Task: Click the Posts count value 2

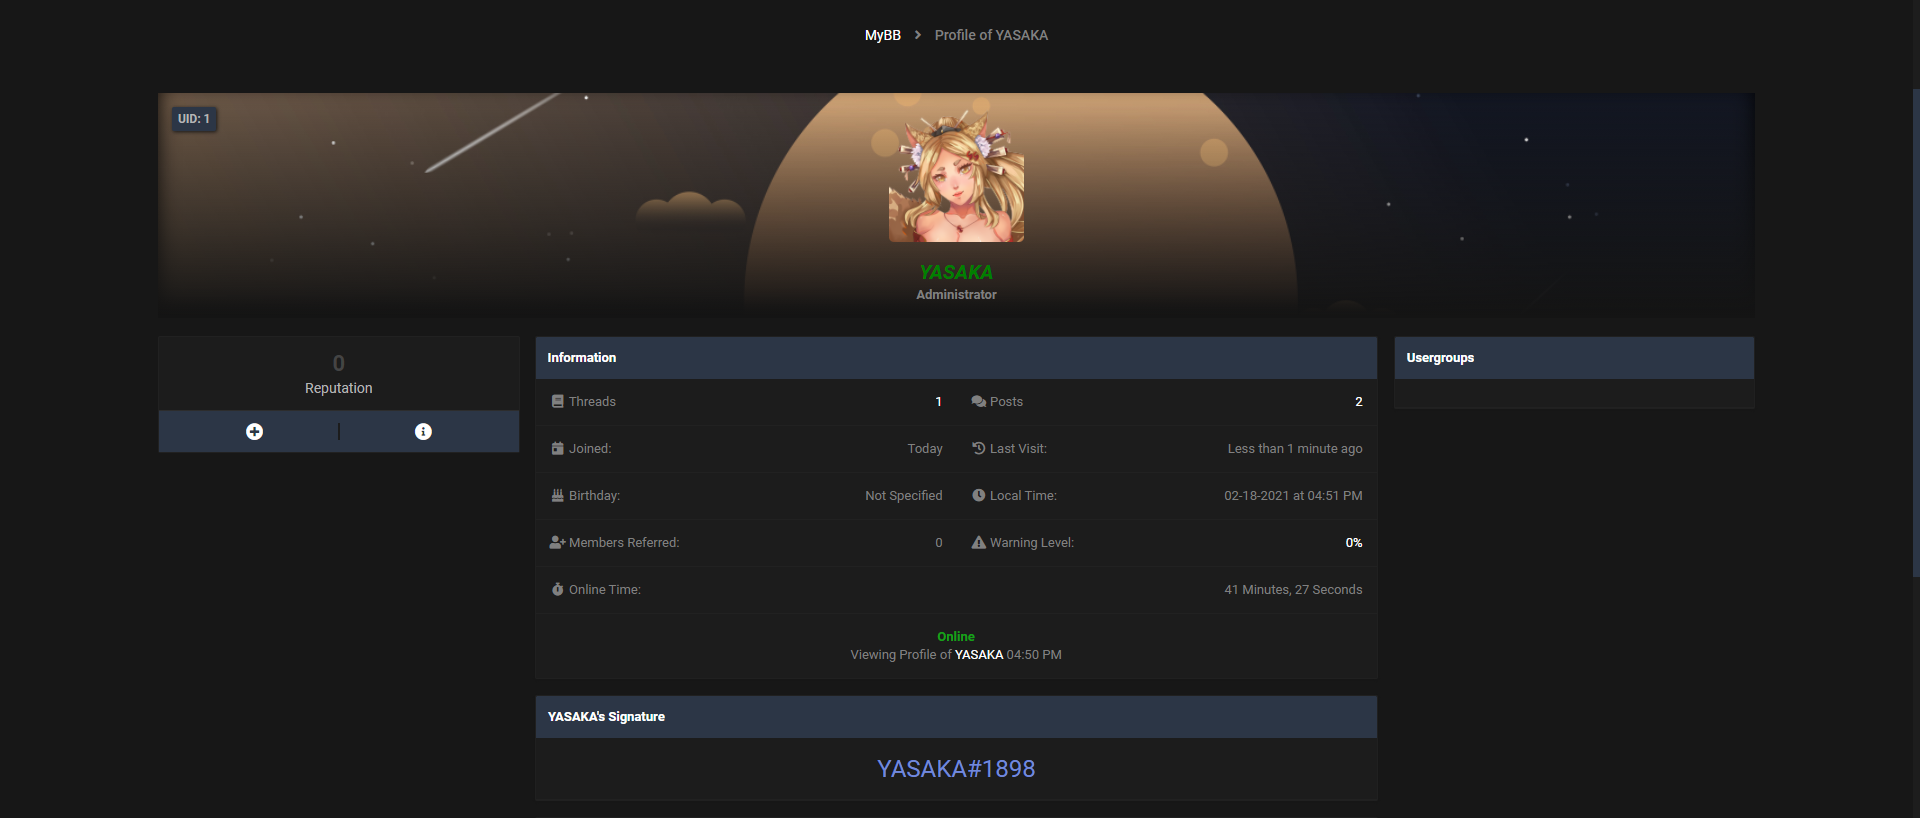Action: 1358,401
